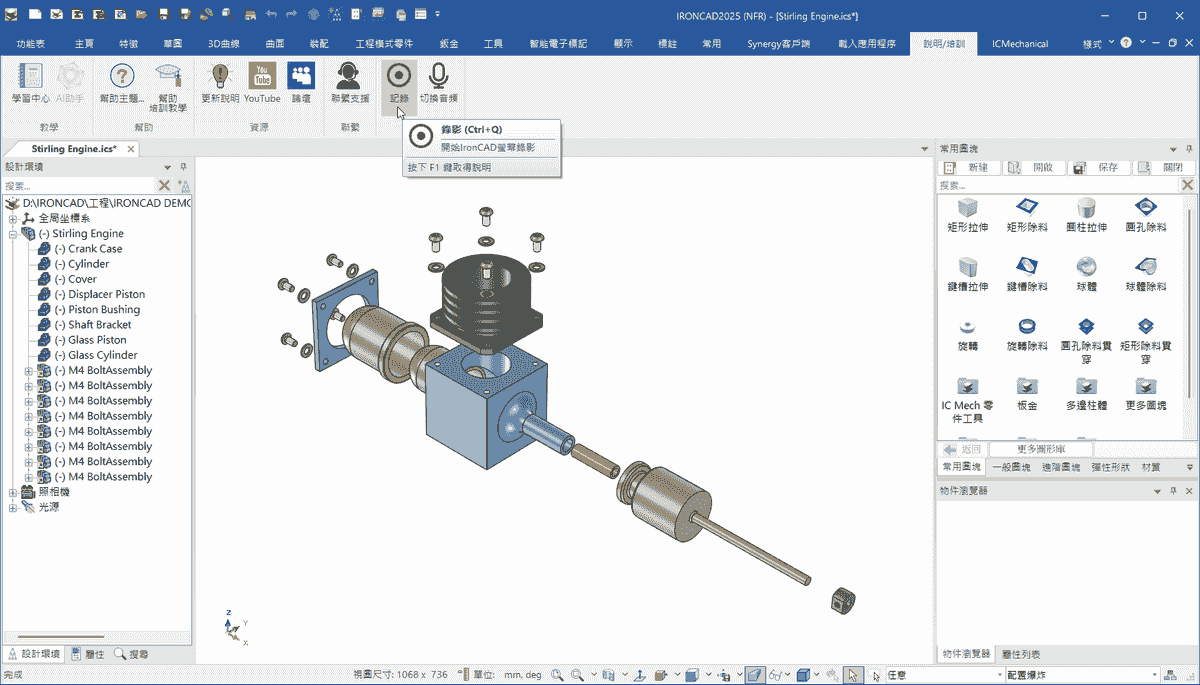Click the 更新說明 lightbulb icon

(x=220, y=75)
